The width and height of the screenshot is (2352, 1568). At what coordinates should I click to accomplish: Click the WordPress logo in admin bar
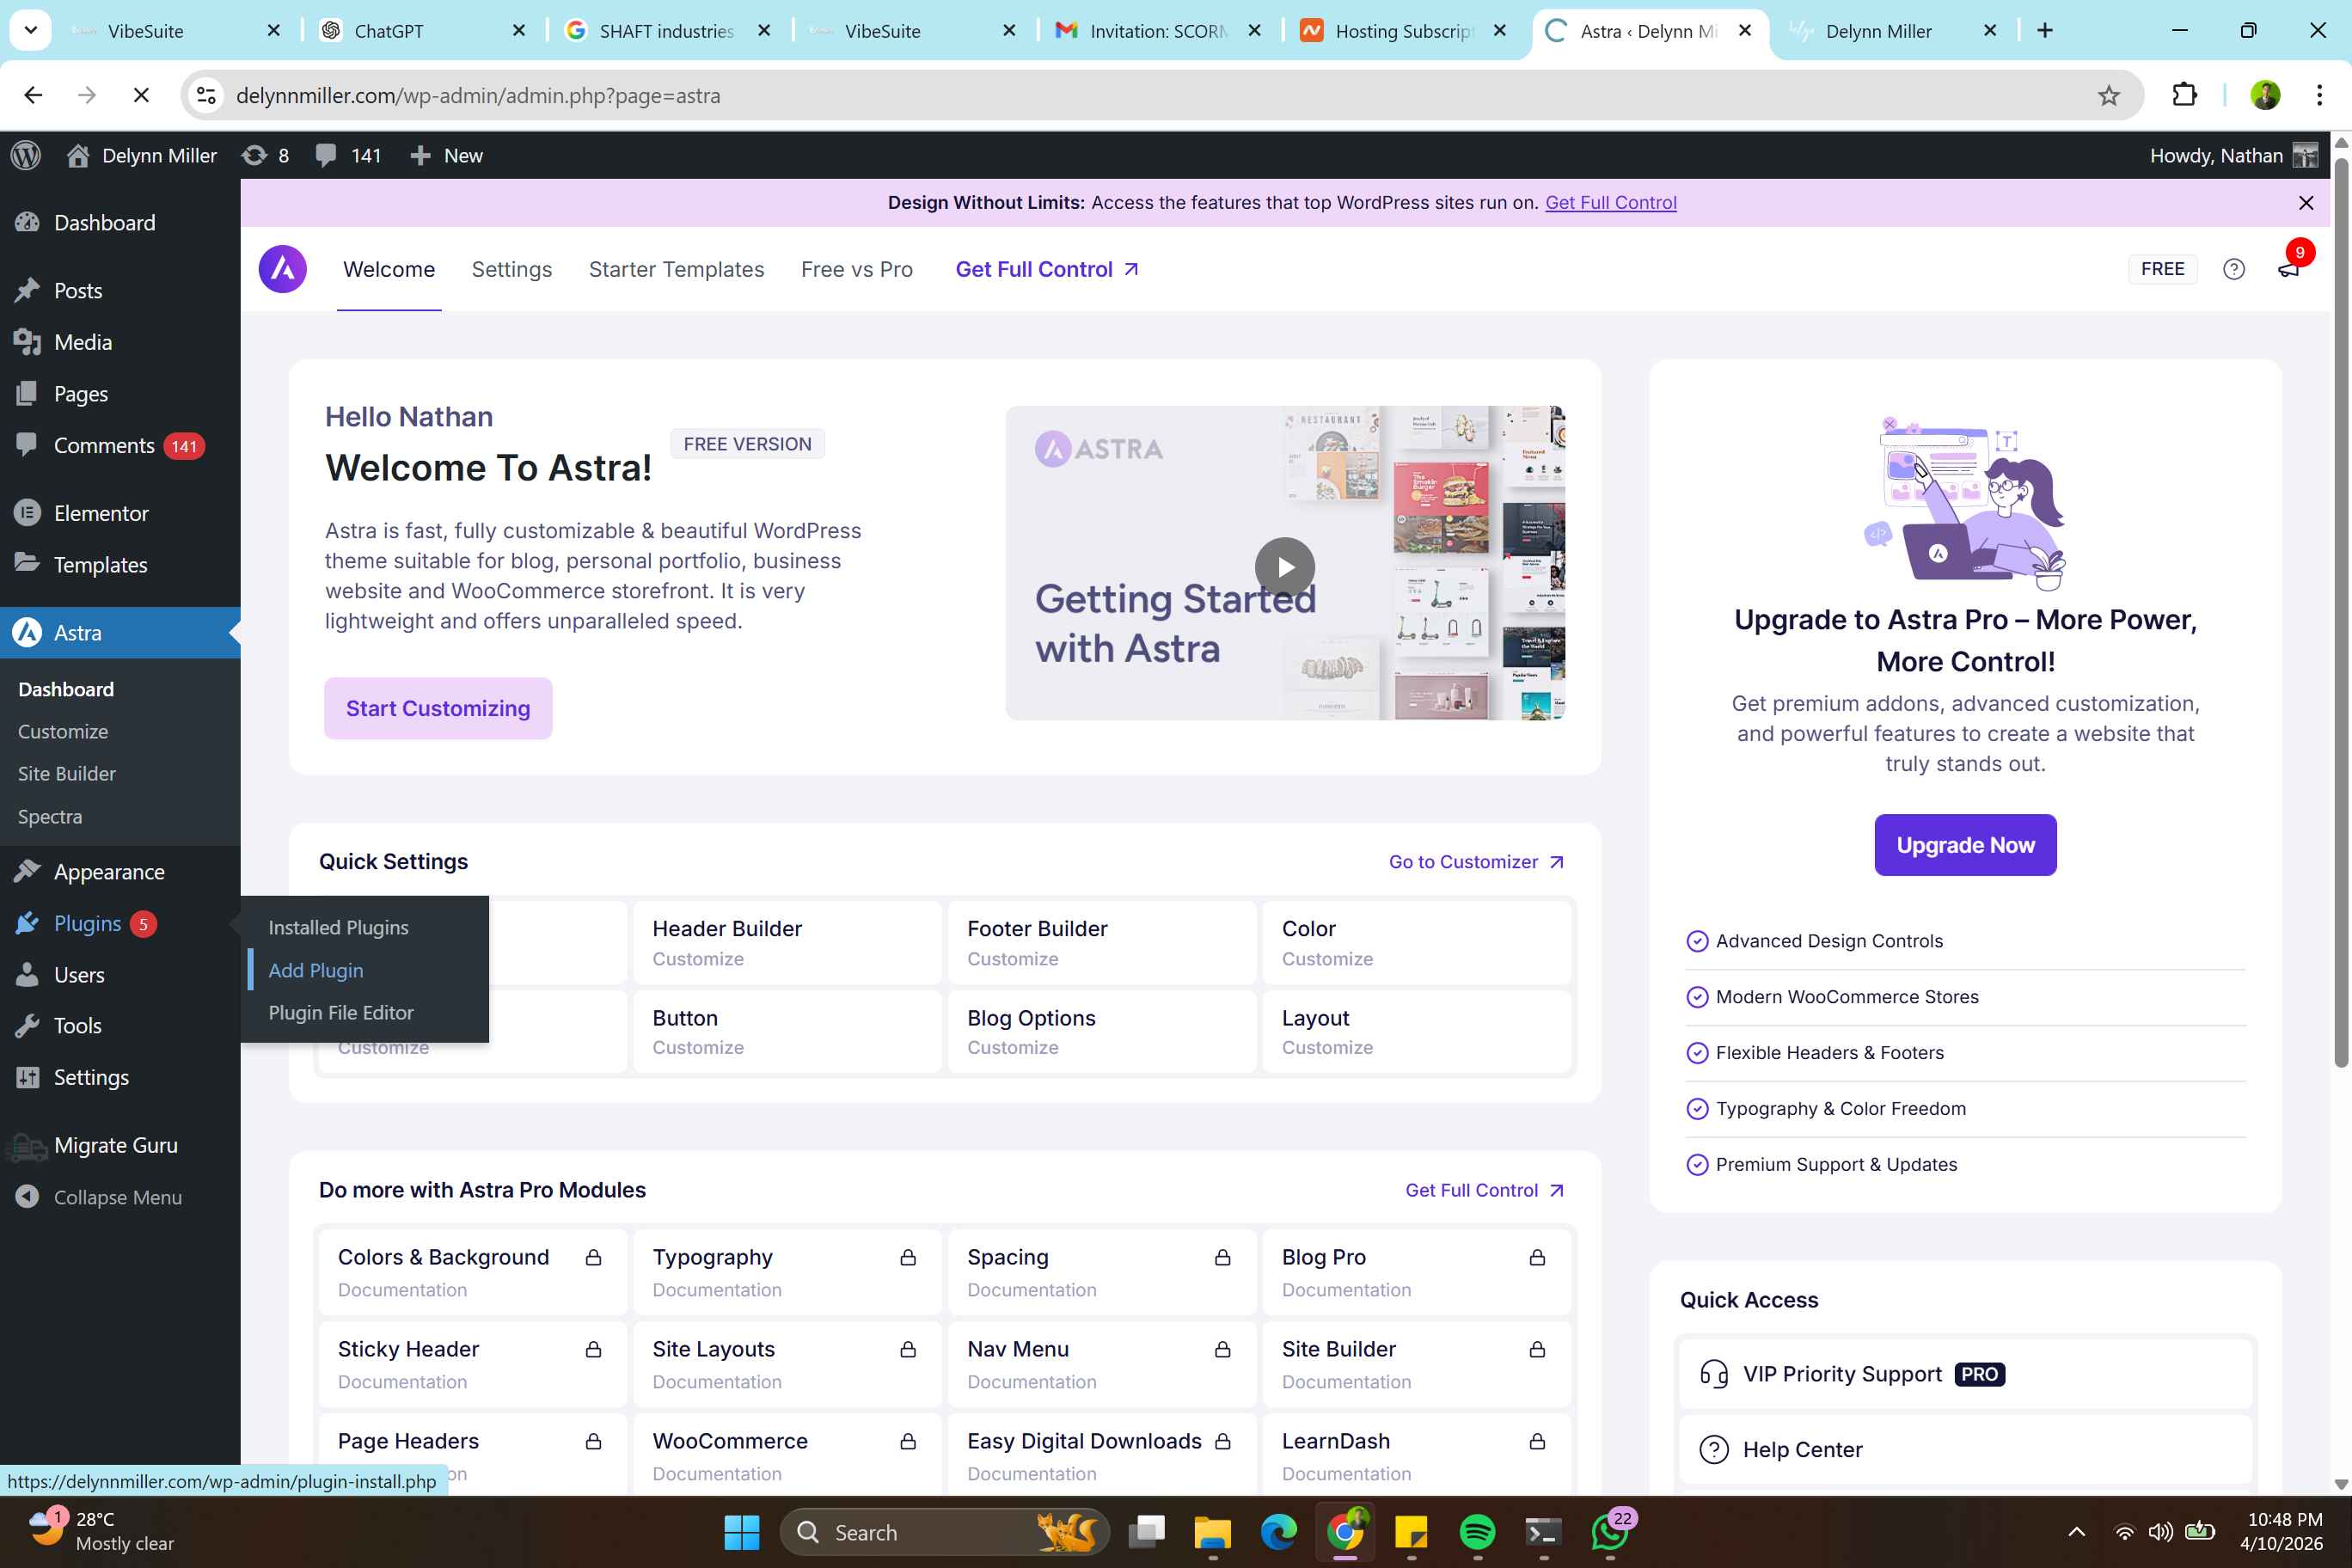(x=26, y=155)
